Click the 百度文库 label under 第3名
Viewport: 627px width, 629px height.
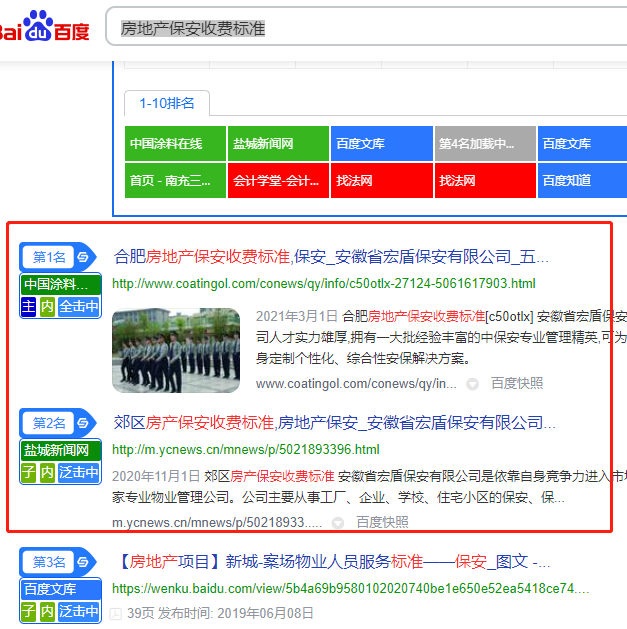click(x=61, y=589)
